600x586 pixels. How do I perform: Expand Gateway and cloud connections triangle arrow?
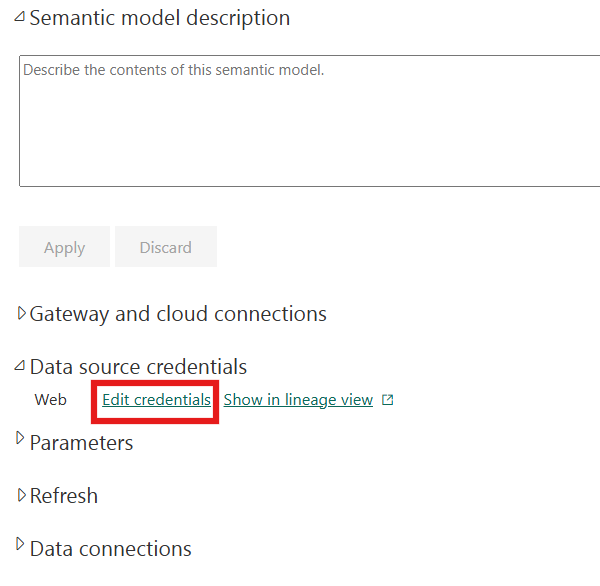click(x=22, y=313)
